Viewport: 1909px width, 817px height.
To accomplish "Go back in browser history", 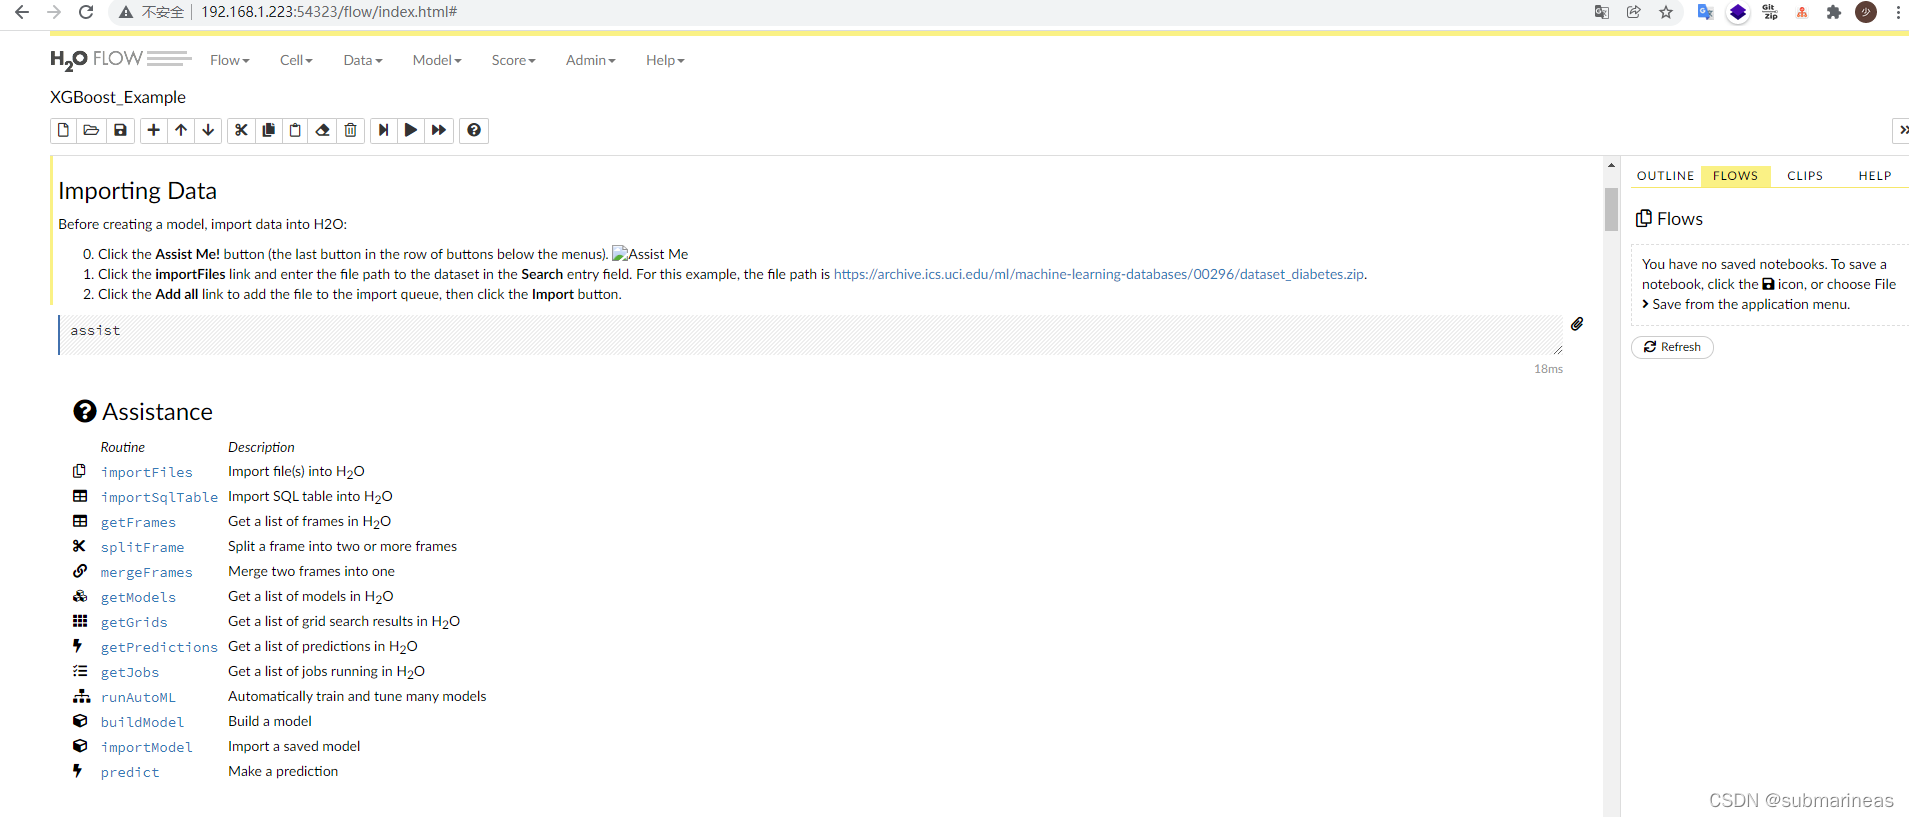I will pyautogui.click(x=22, y=12).
